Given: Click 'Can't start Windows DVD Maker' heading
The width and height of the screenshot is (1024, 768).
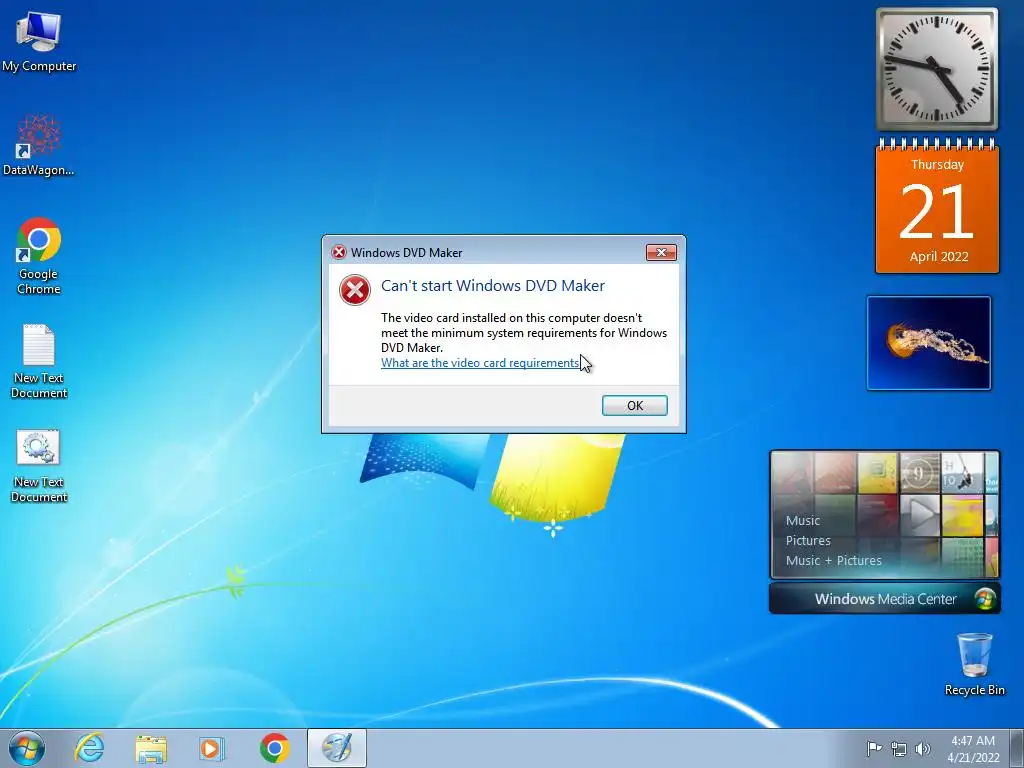Looking at the screenshot, I should point(492,285).
